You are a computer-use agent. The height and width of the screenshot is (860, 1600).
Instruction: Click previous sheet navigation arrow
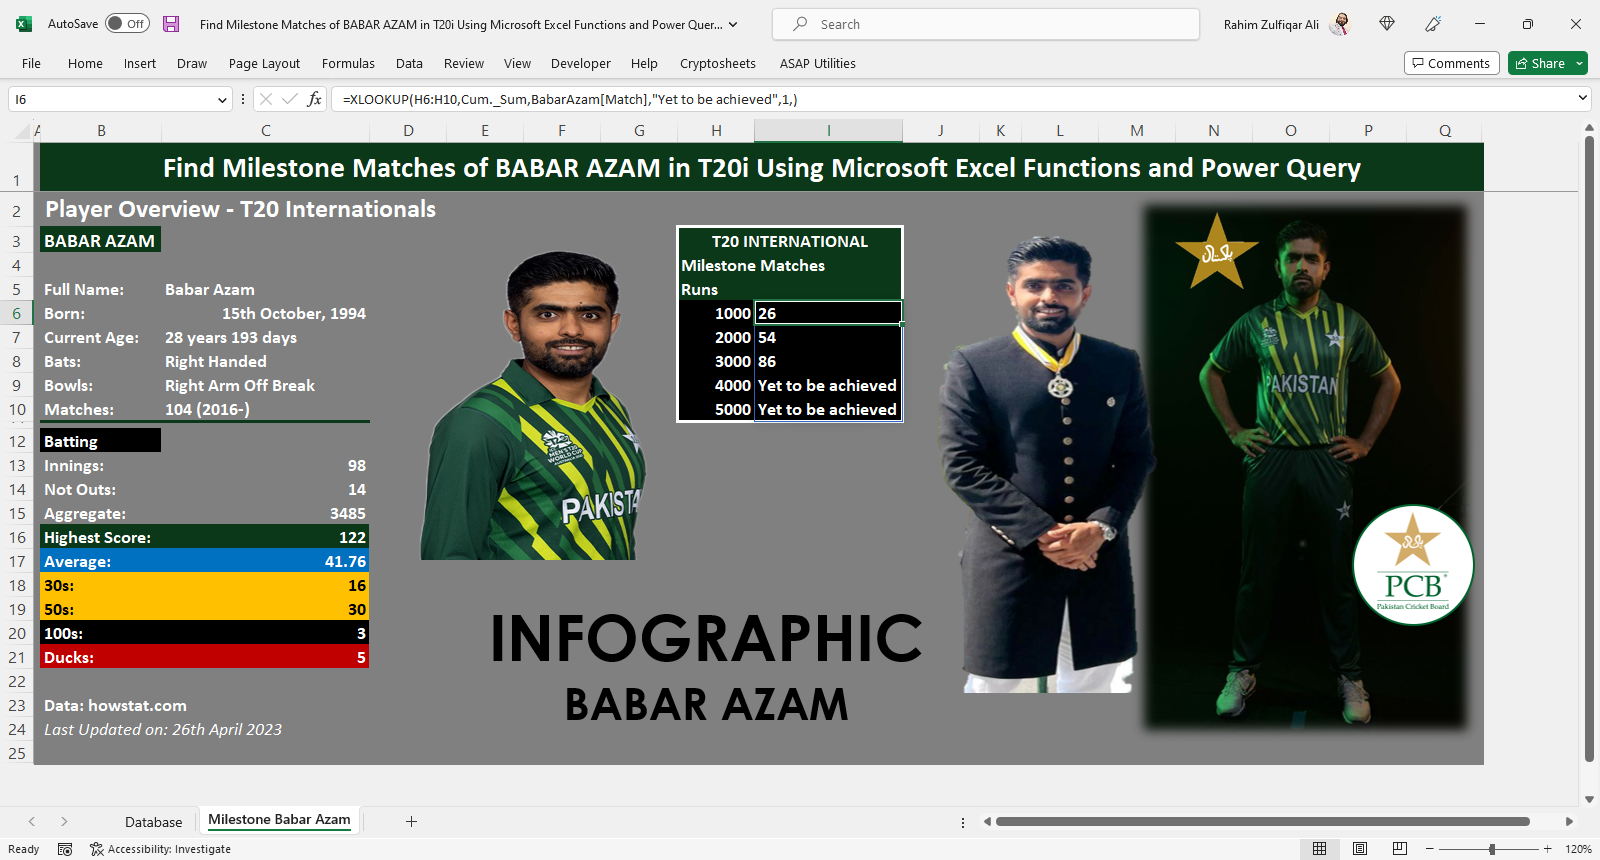click(32, 821)
